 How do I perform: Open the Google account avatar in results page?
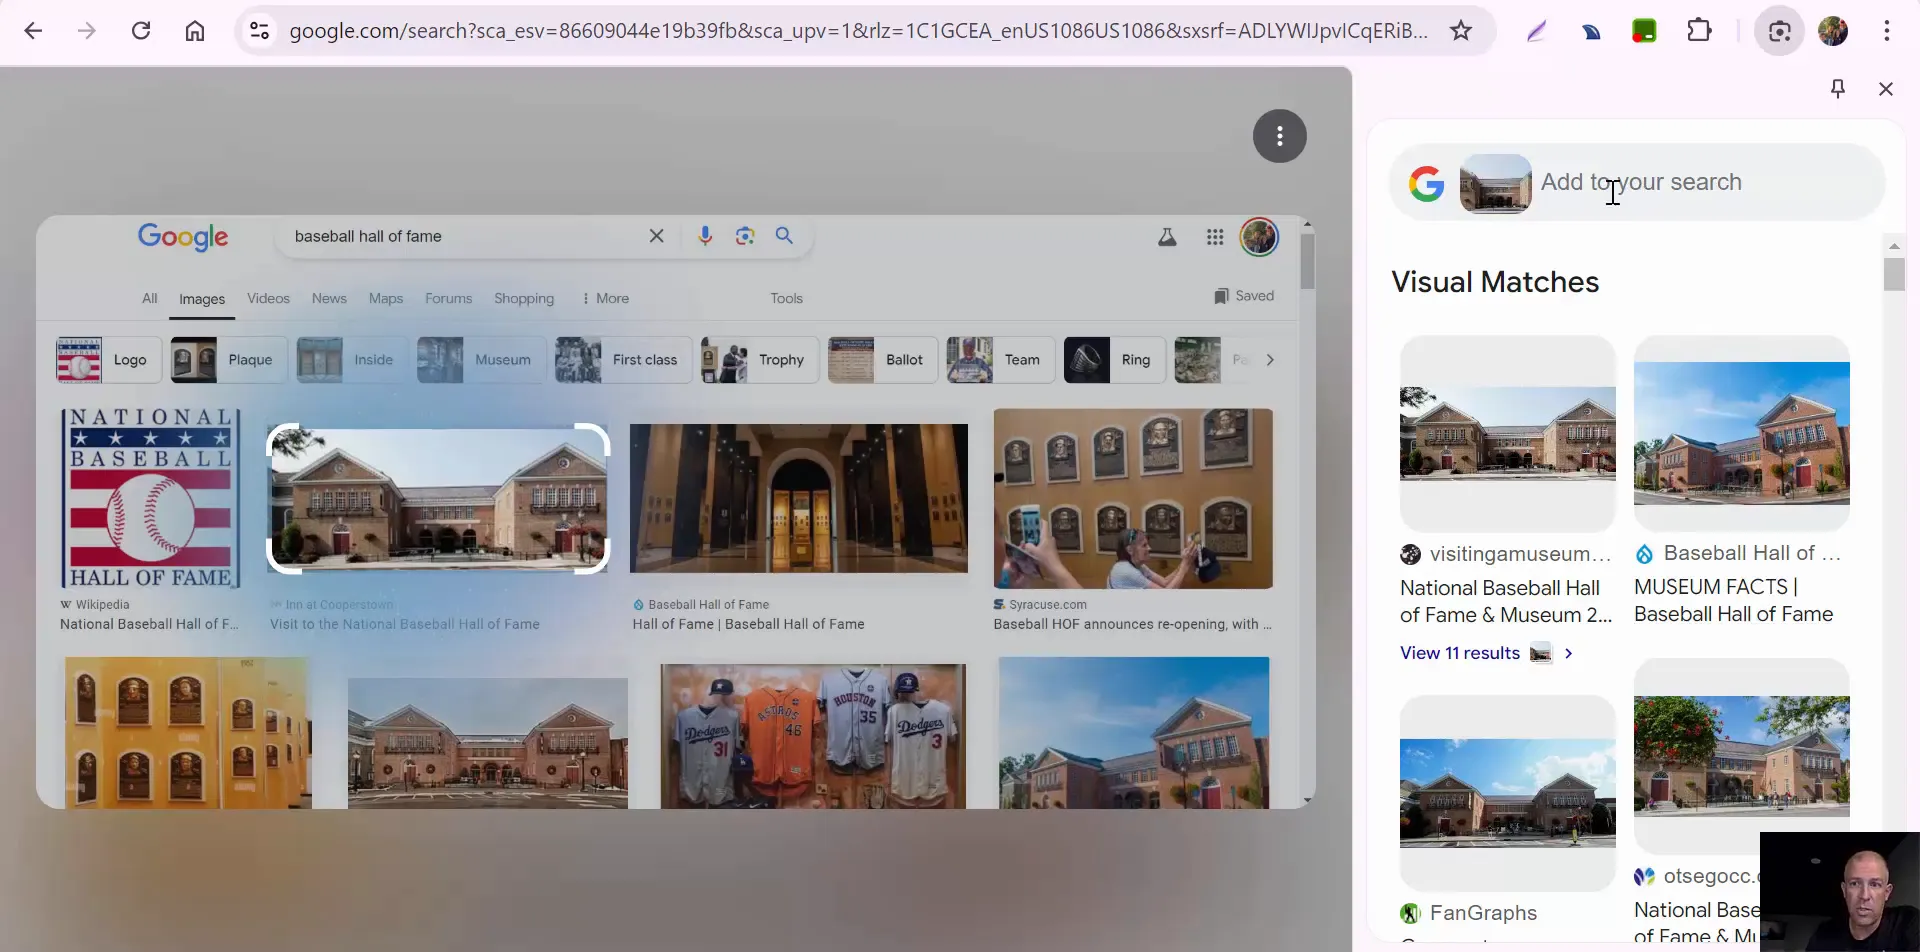[1259, 237]
